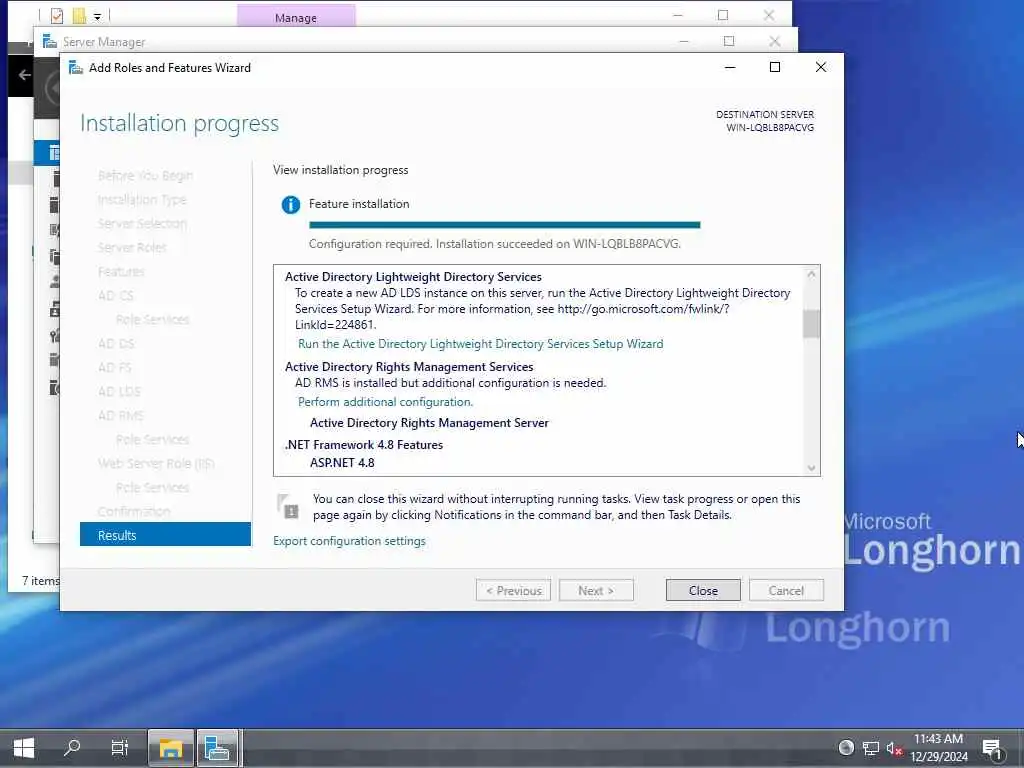Click 'Active Directory Rights Management Server' entry

pos(429,423)
